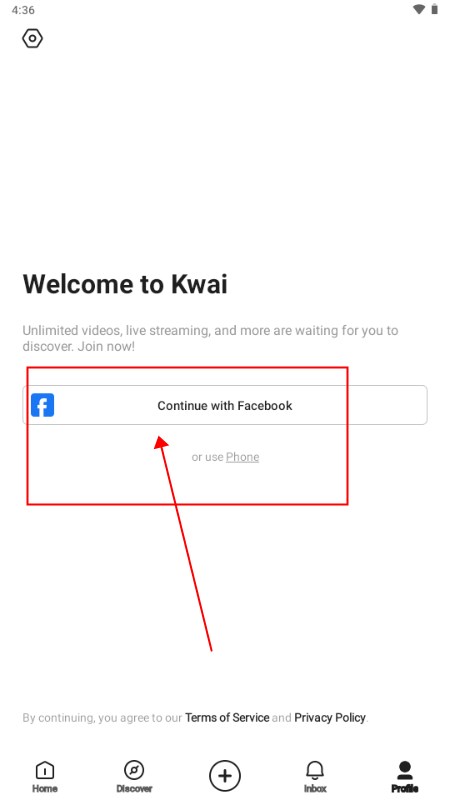Choose the Phone sign-in link
450x800 pixels.
point(242,457)
